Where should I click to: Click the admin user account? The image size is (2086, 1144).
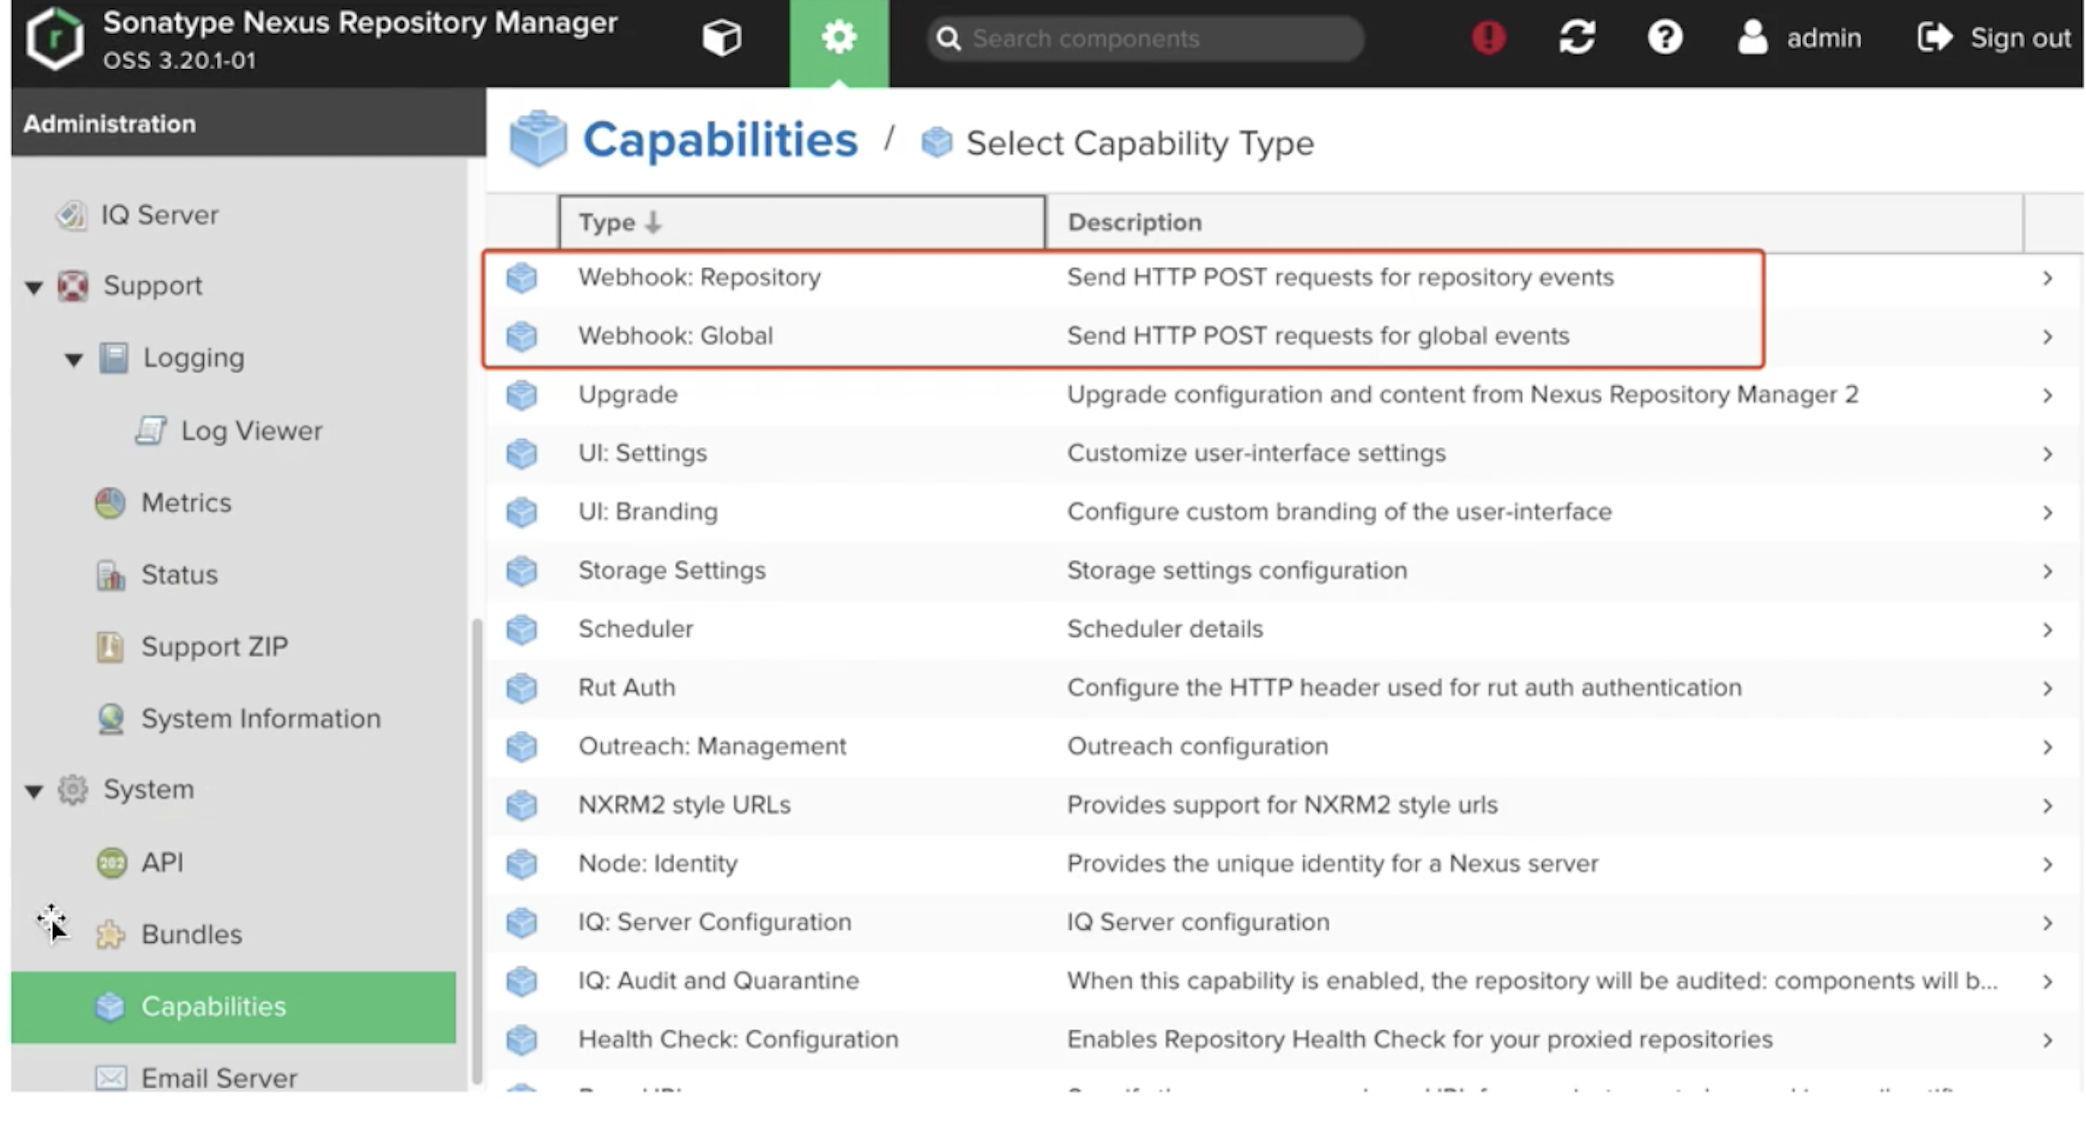pyautogui.click(x=1799, y=38)
